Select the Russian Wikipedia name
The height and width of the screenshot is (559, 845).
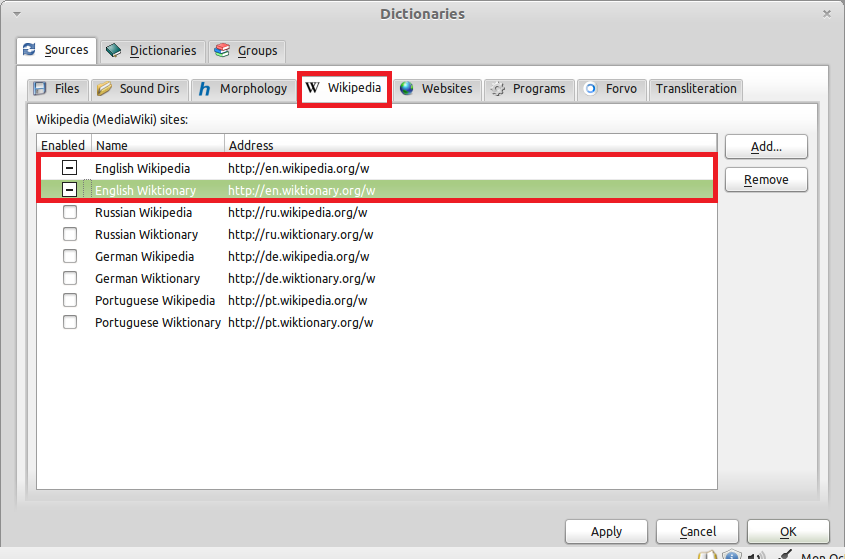(x=143, y=212)
